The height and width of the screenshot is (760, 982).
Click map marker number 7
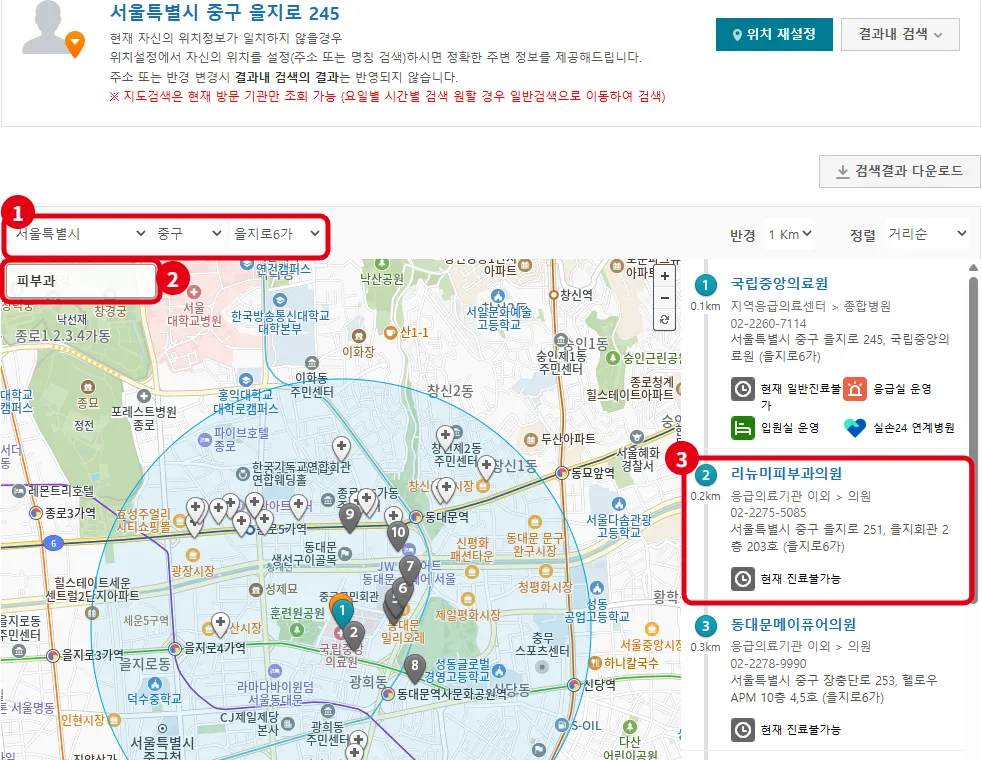tap(410, 568)
